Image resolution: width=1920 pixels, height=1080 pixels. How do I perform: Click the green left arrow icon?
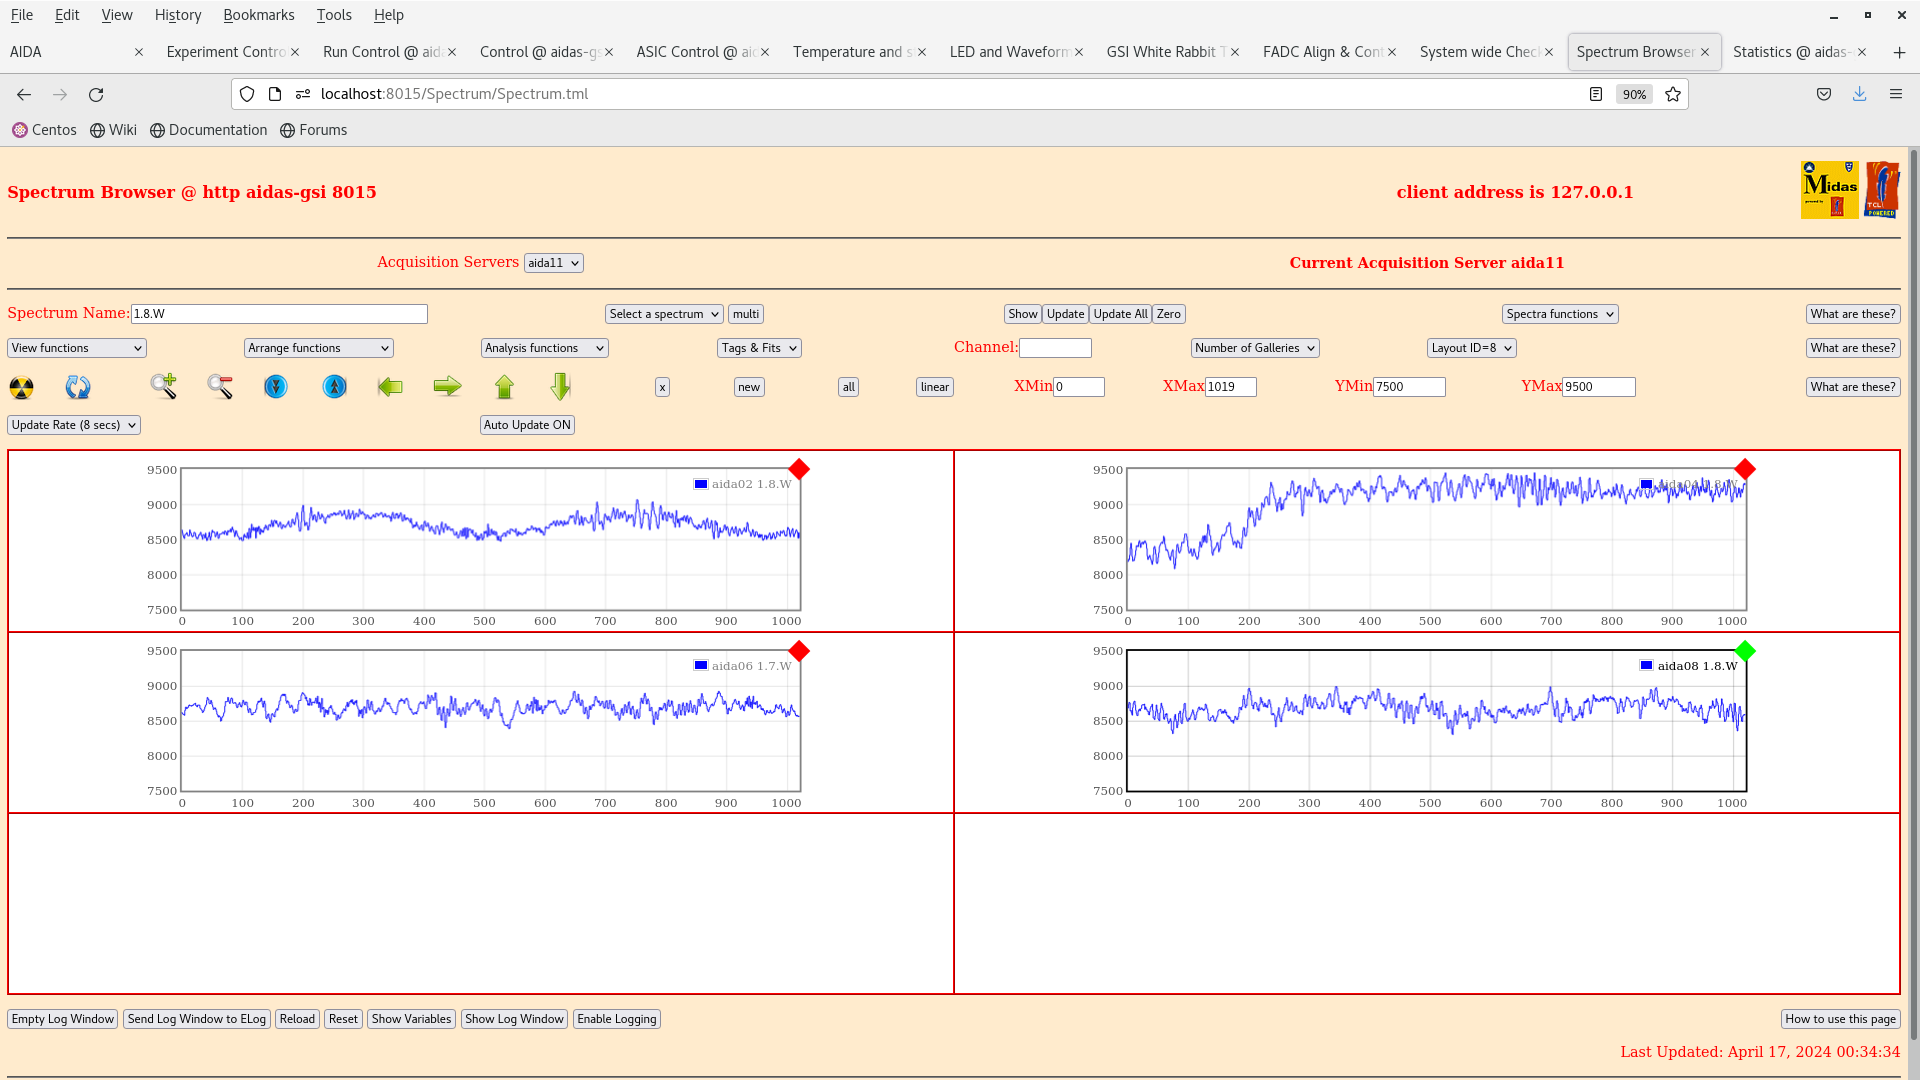[x=390, y=386]
